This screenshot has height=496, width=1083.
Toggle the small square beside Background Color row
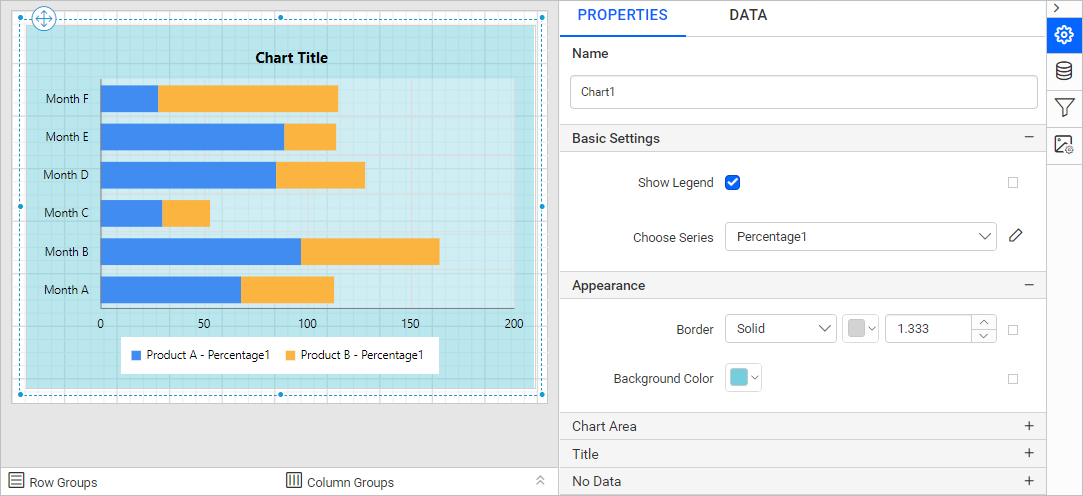1013,379
